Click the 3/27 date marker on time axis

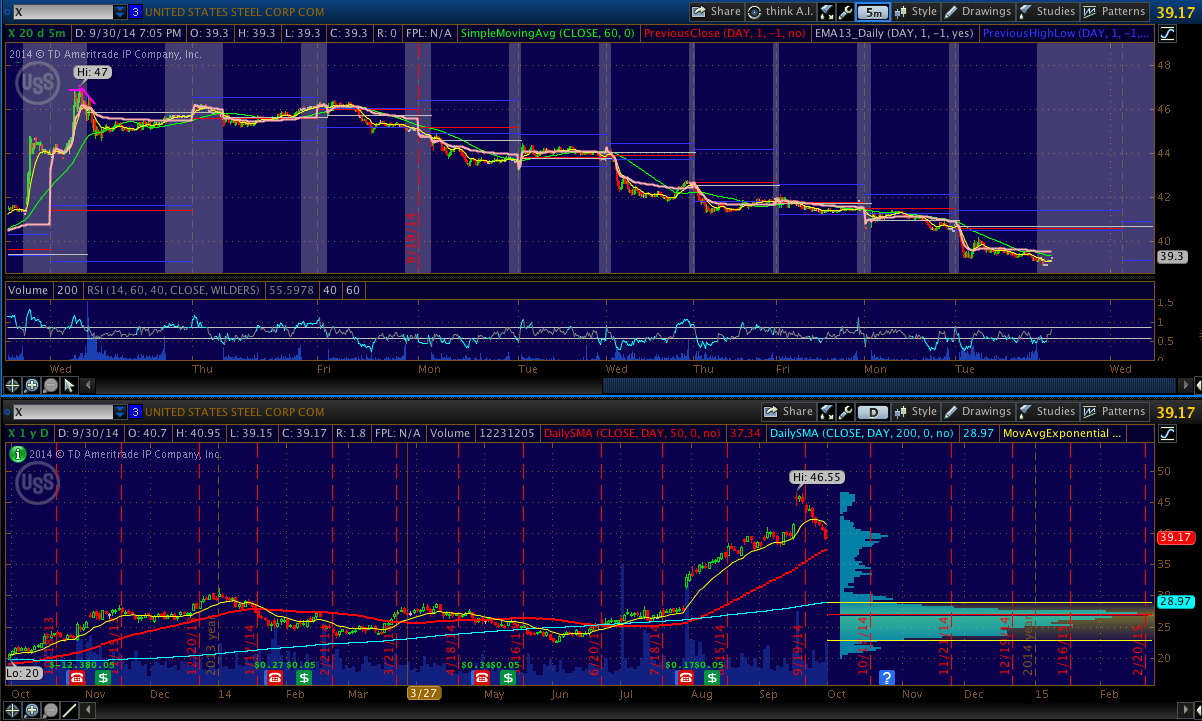(423, 693)
